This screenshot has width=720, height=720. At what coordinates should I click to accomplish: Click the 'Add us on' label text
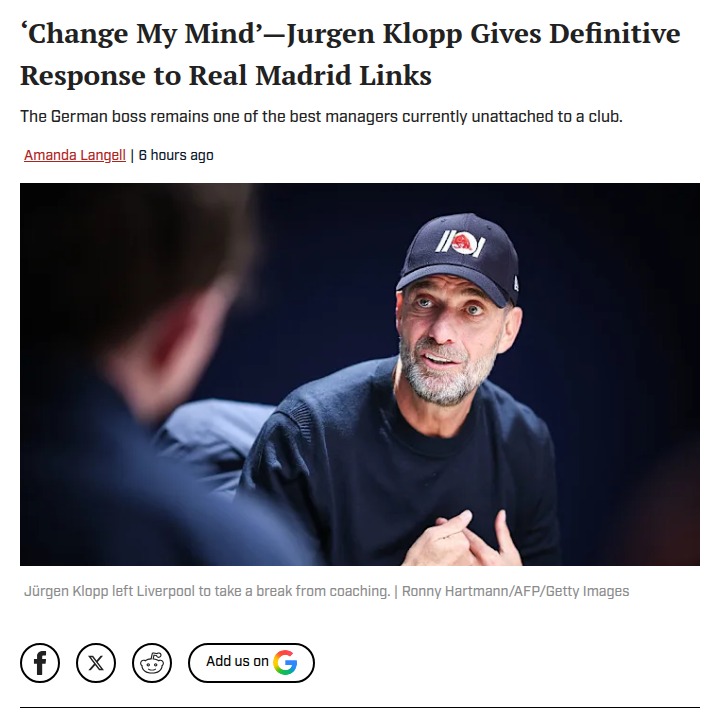point(237,661)
